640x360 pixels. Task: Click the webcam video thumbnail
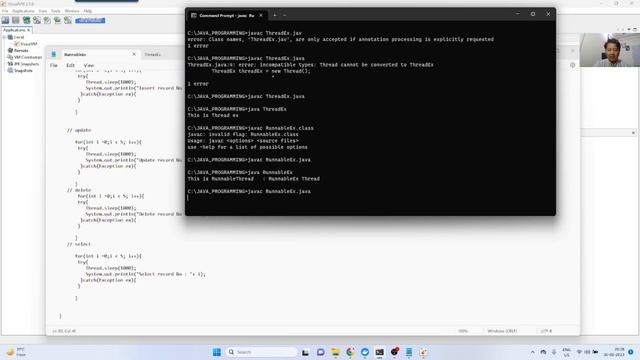[x=610, y=50]
